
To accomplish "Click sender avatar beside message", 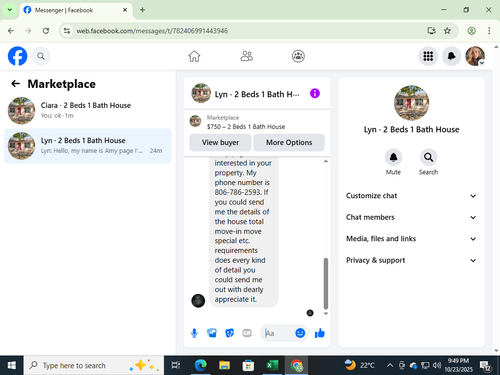I will [198, 301].
